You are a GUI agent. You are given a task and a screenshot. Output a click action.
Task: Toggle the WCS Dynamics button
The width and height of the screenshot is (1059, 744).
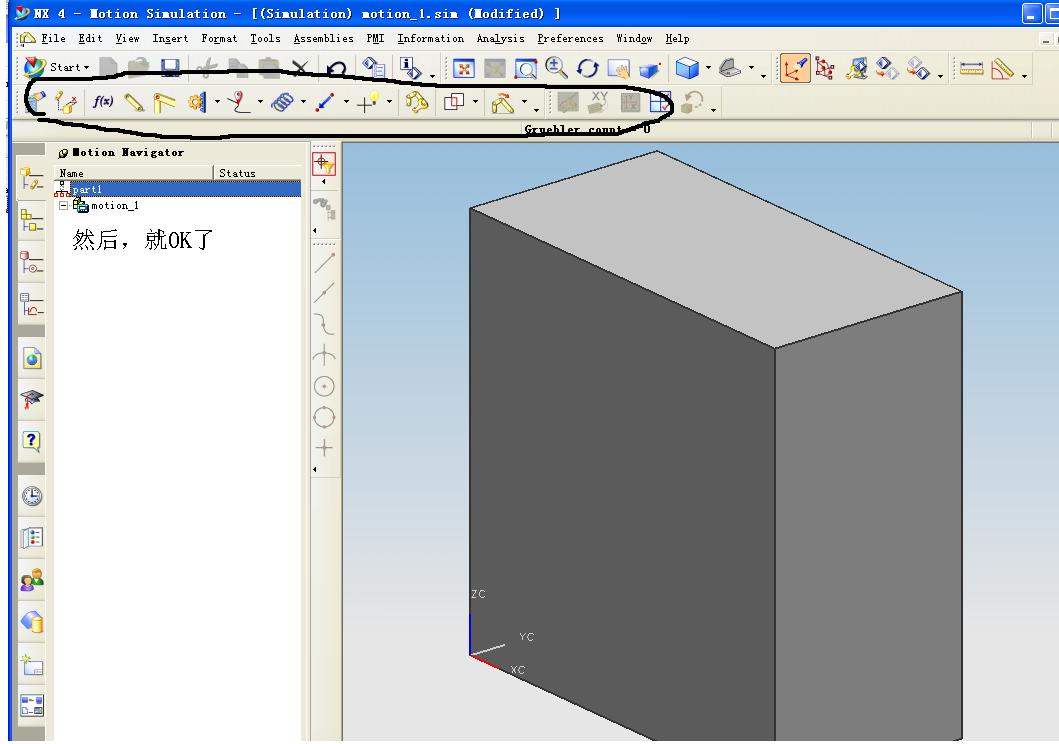[795, 68]
